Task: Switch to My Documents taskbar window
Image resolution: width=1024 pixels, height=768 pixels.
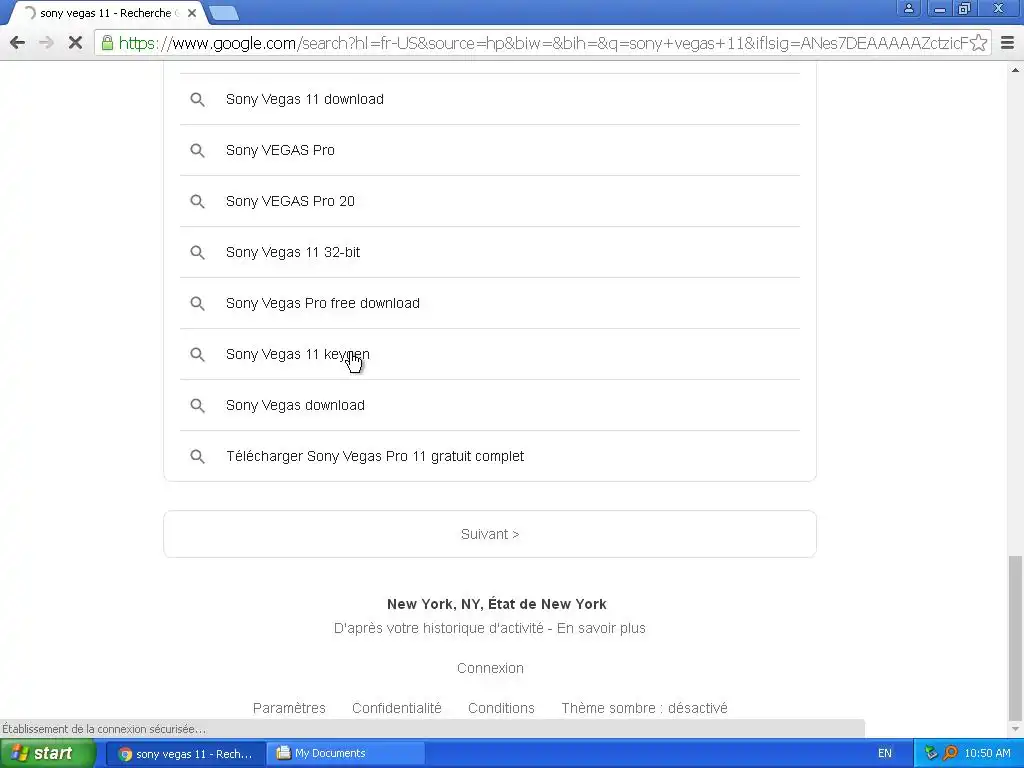Action: (346, 754)
